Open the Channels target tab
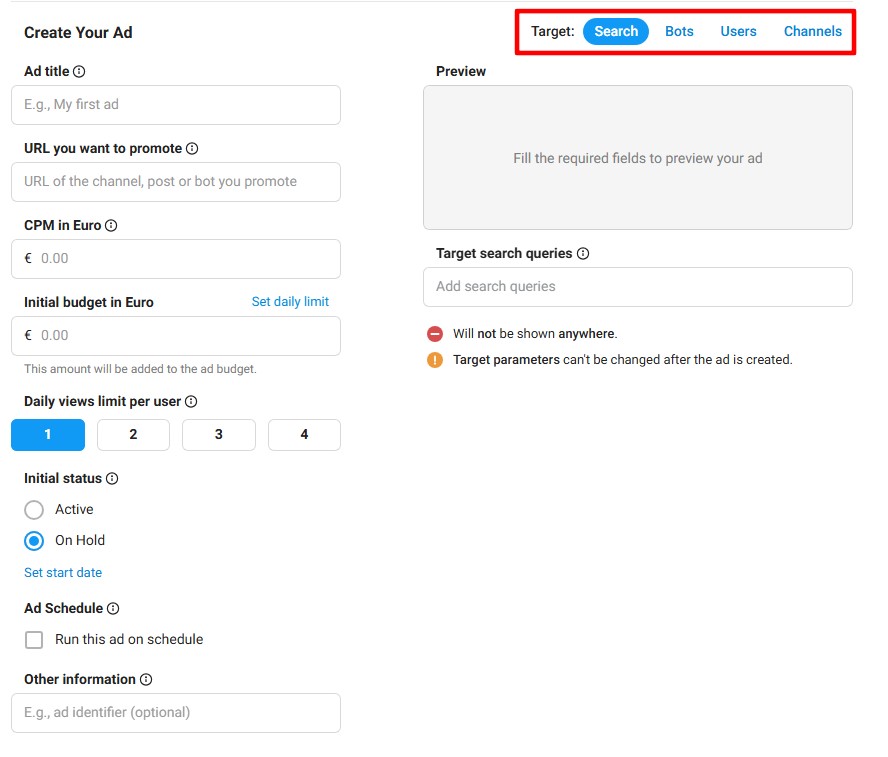The image size is (888, 757). coord(812,32)
